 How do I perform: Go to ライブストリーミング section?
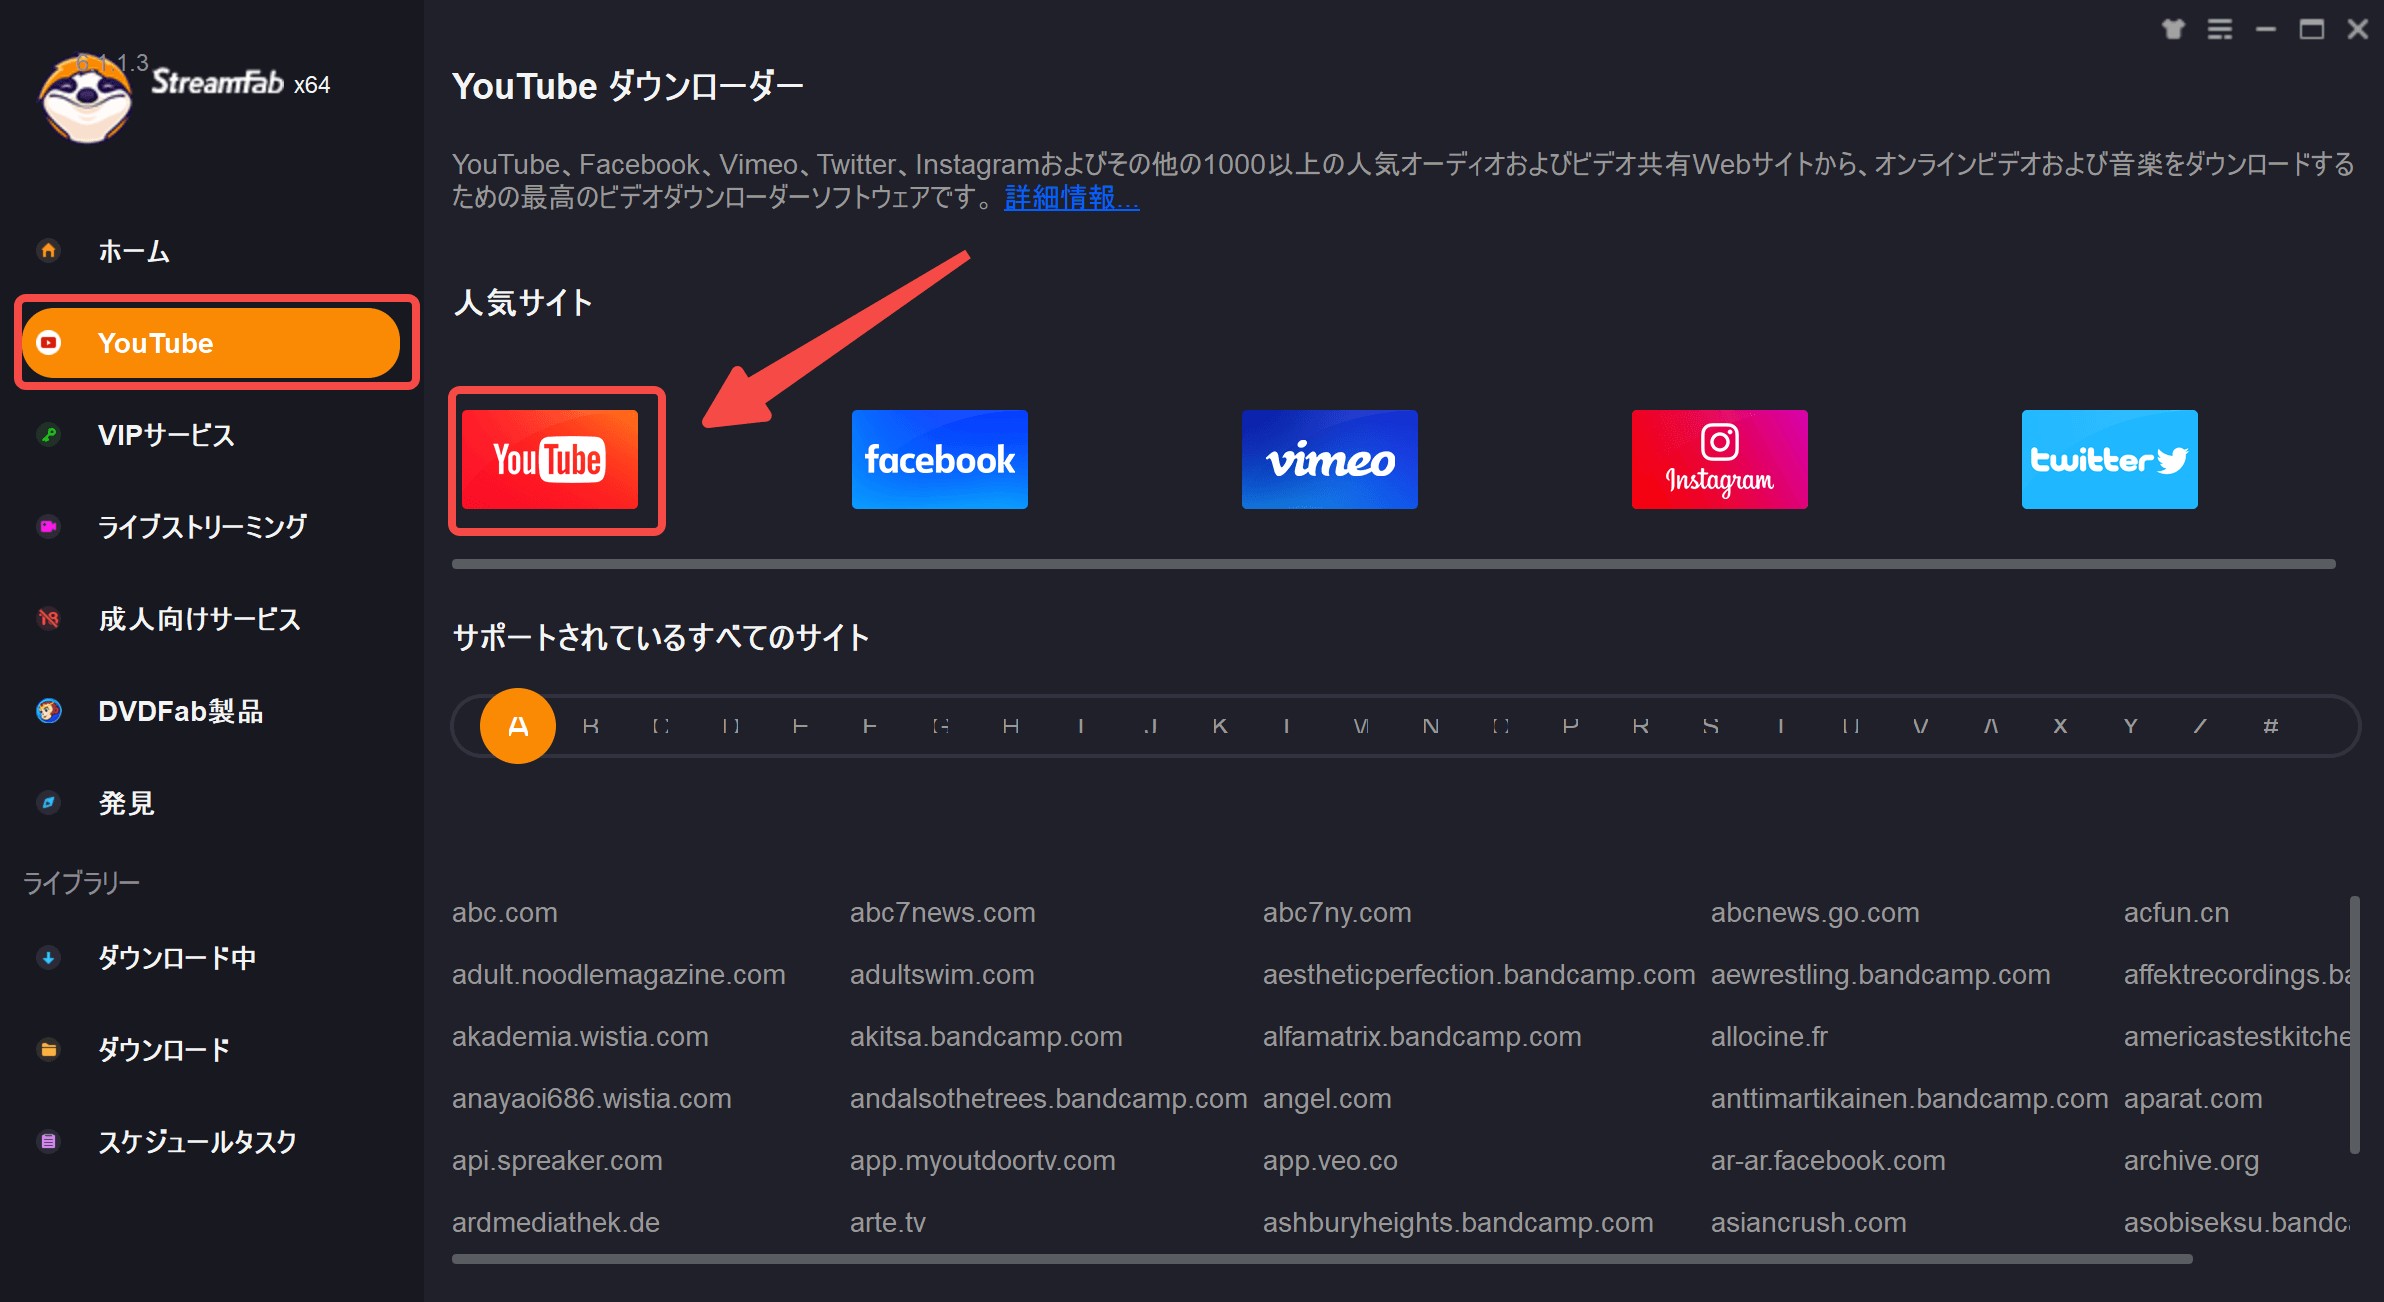click(201, 527)
